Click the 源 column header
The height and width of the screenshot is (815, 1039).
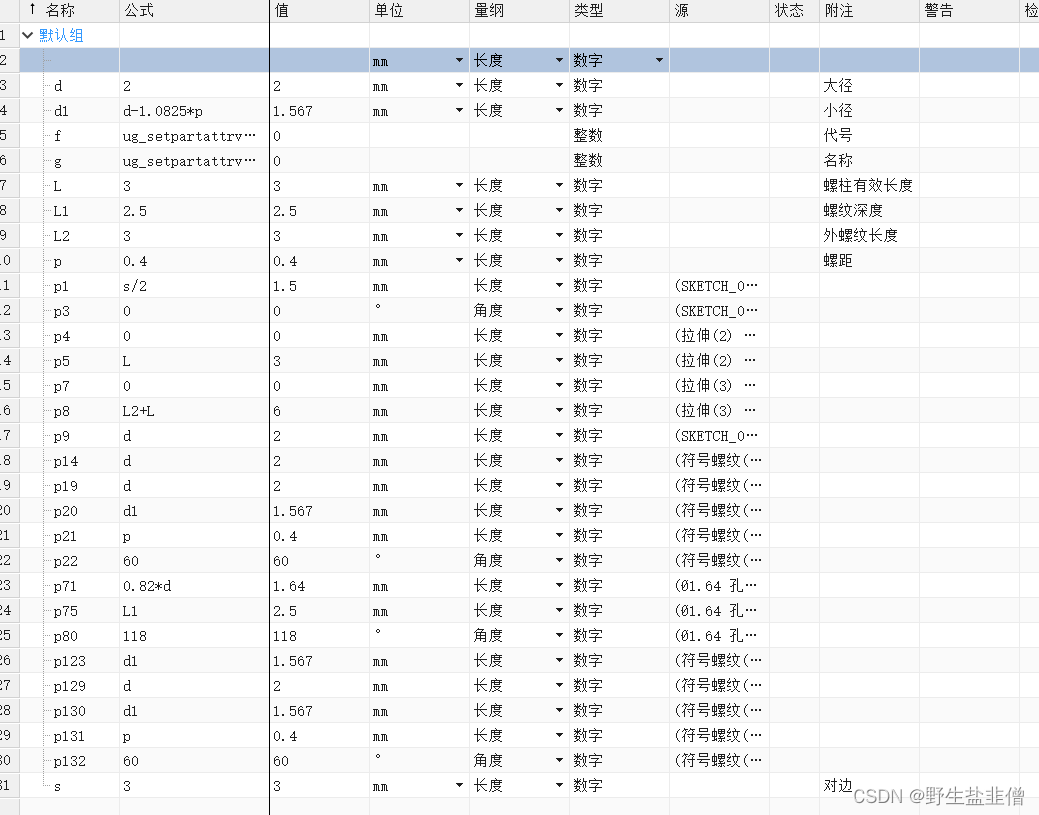click(x=681, y=11)
